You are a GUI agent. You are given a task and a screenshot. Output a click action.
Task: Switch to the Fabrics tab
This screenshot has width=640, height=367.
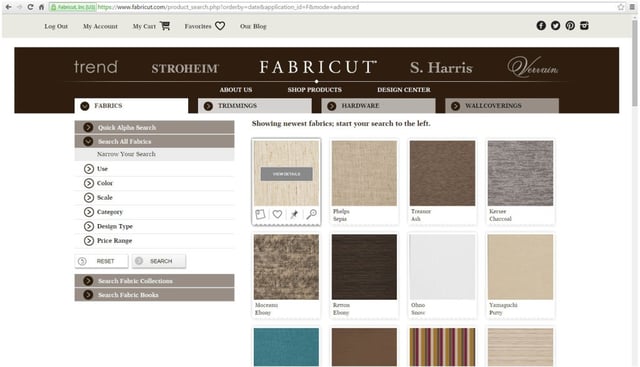click(131, 106)
